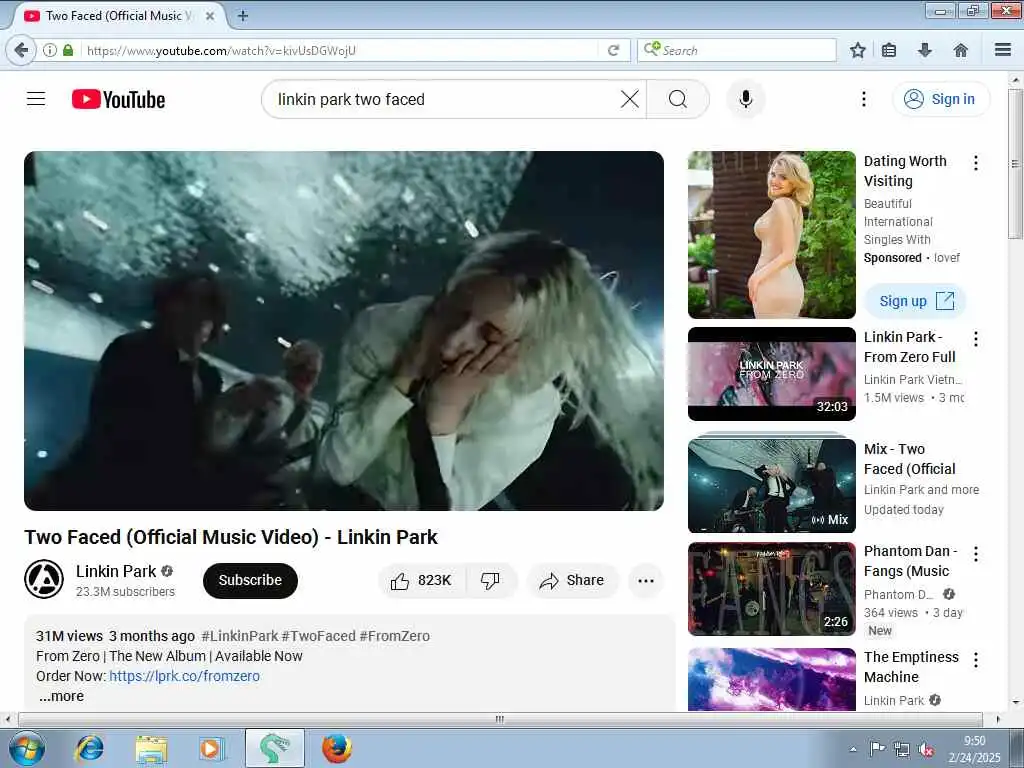Open options for Phantom Dan Fangs video
The width and height of the screenshot is (1024, 768).
coord(976,554)
